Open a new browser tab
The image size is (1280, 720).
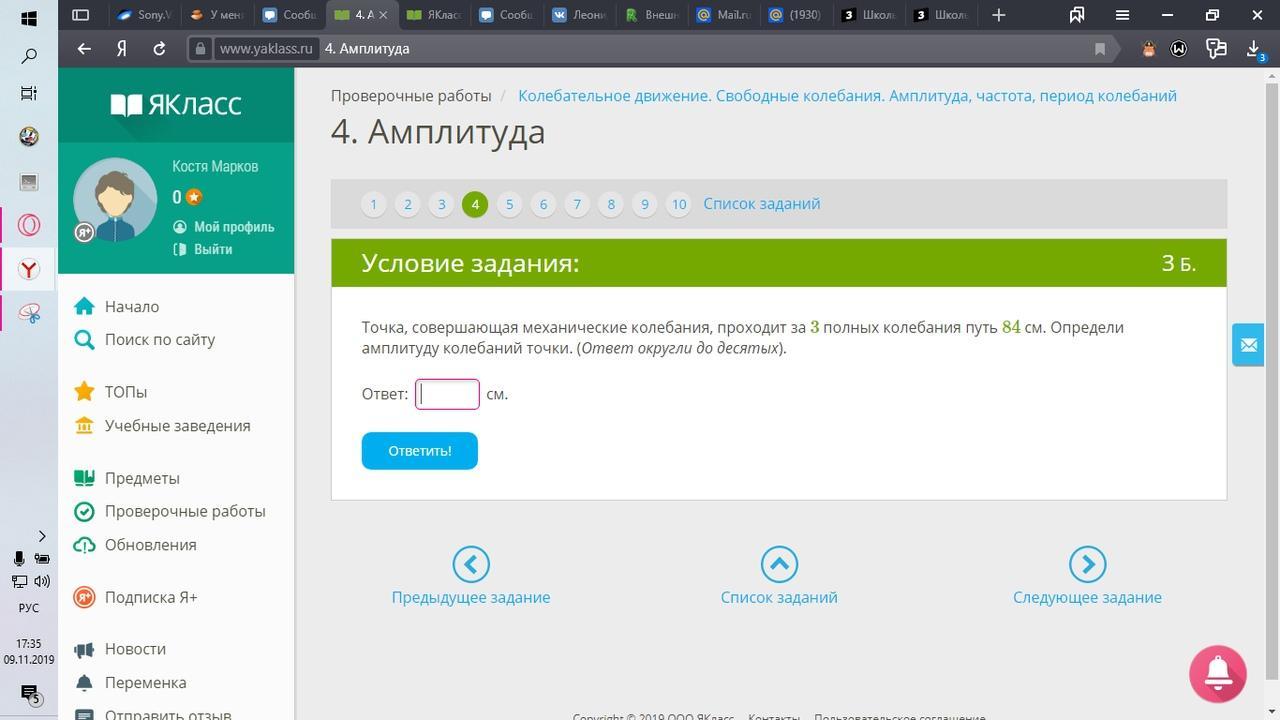(x=998, y=15)
